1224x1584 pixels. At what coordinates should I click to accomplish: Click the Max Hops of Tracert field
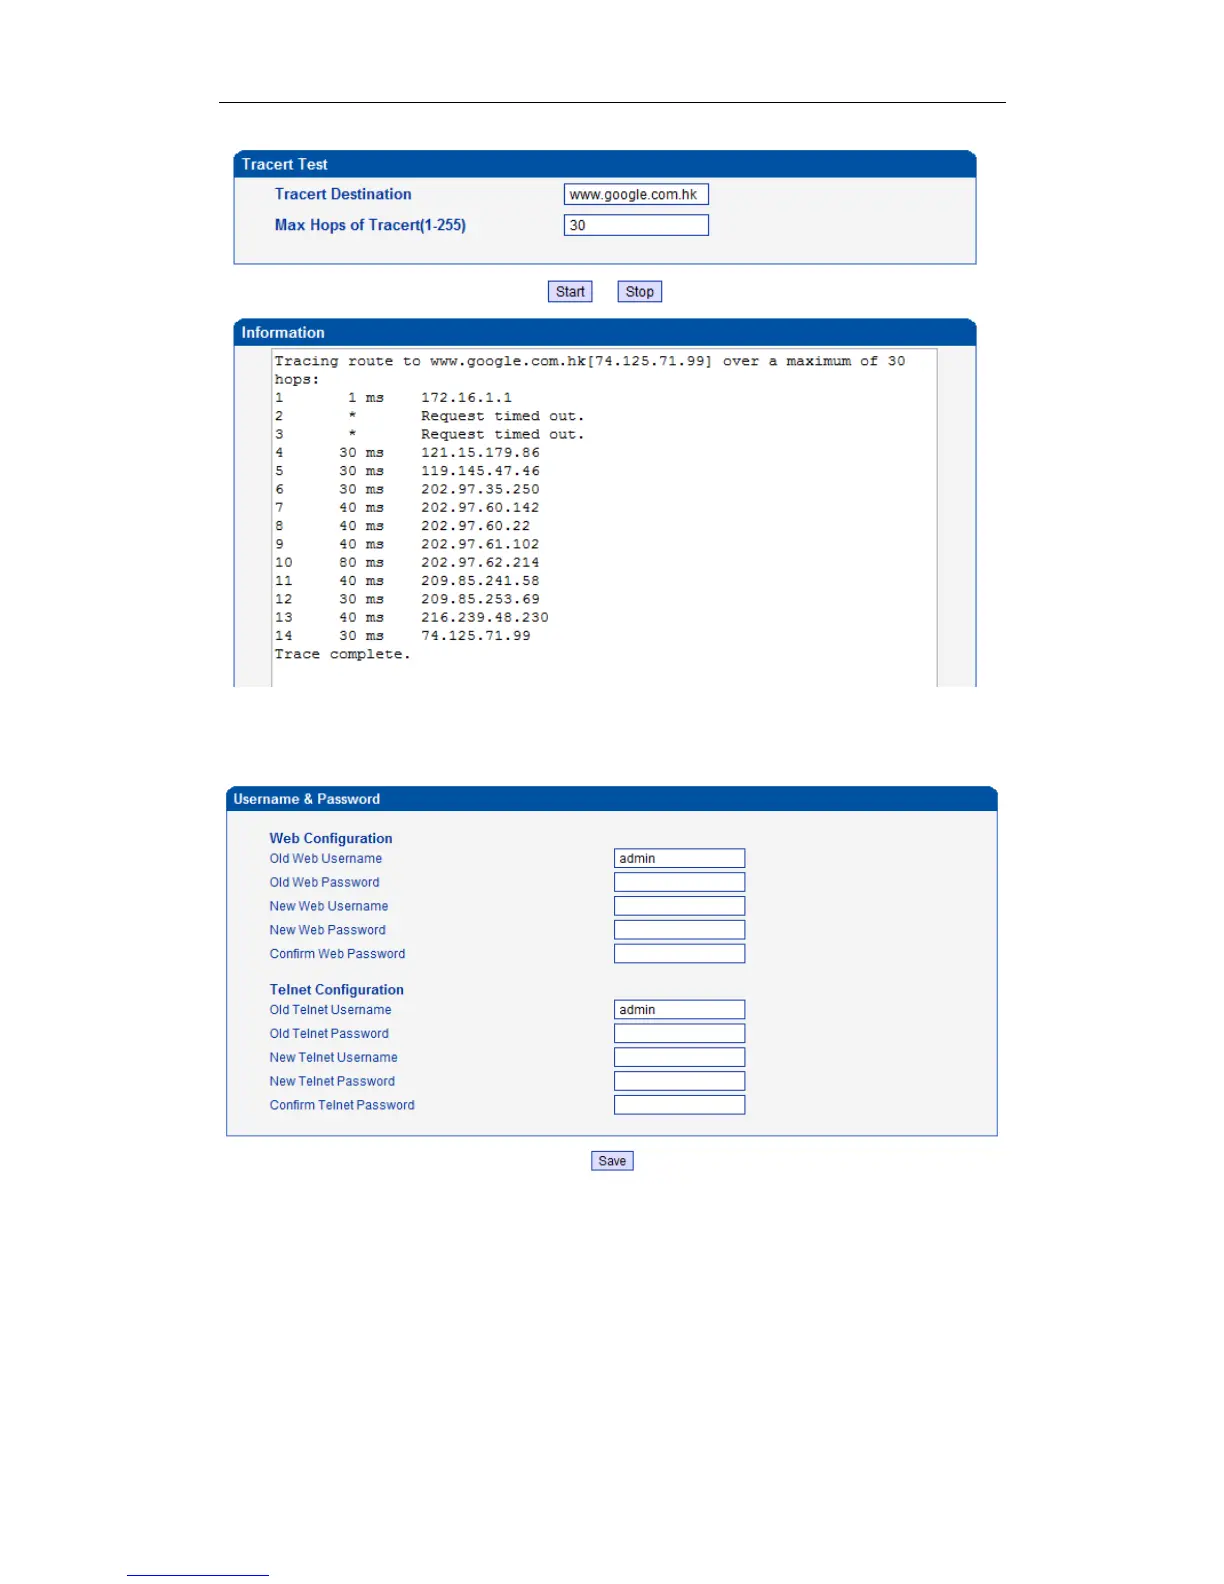[636, 225]
